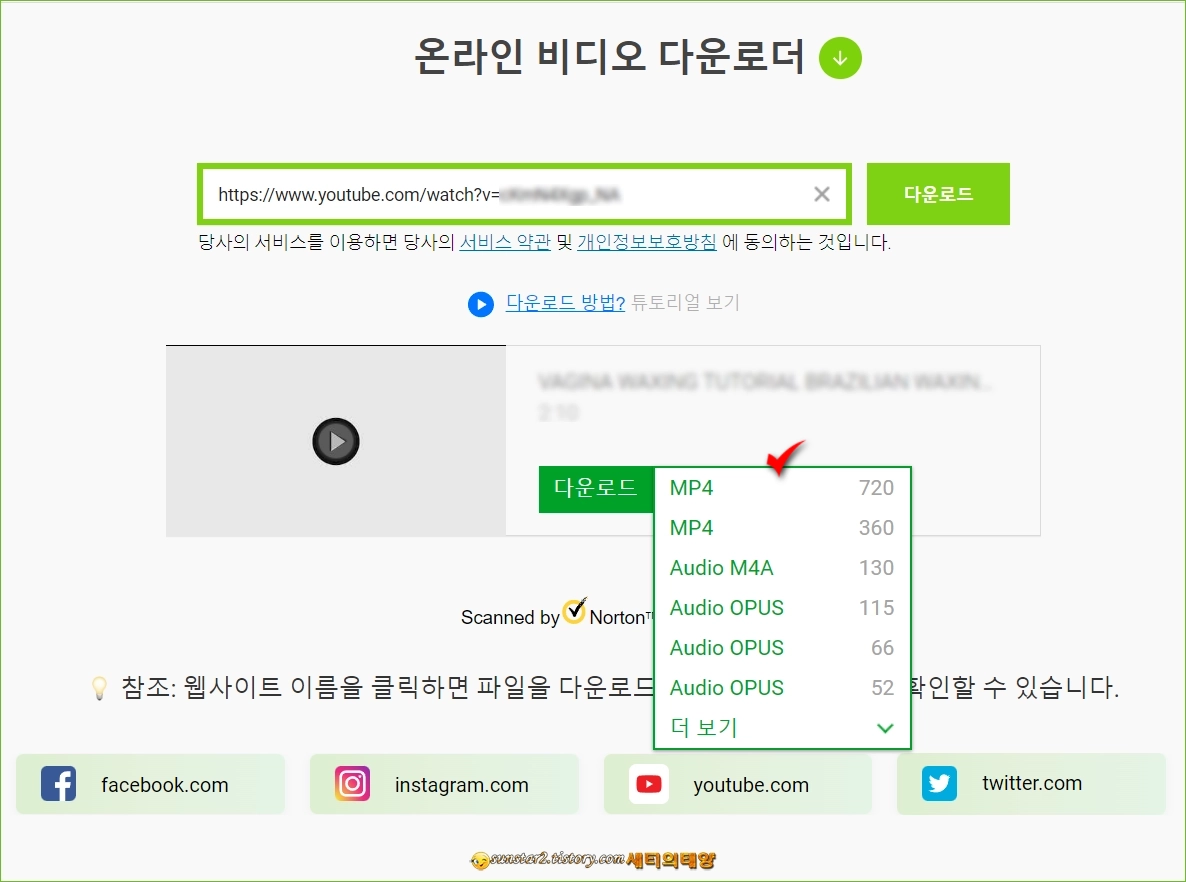Click the Twitter bird icon
This screenshot has height=882, width=1186.
939,784
